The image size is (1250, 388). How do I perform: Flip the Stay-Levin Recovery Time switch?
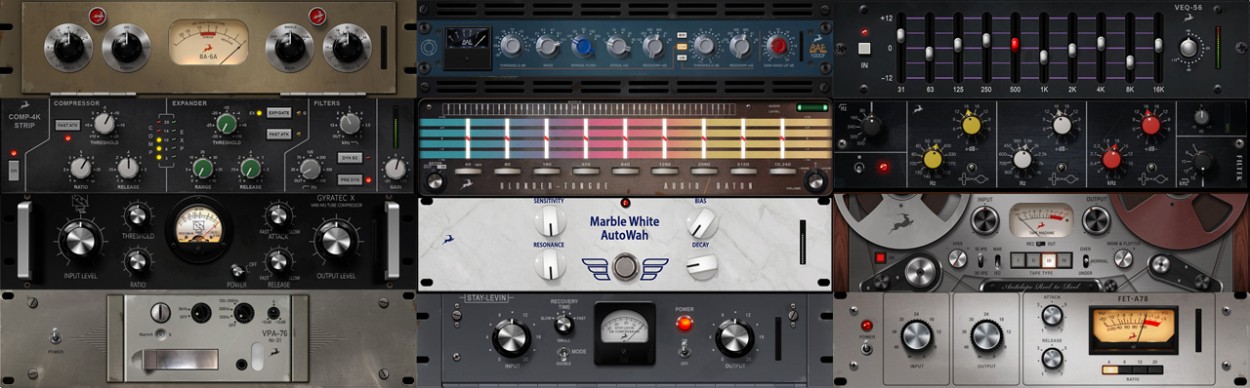(x=563, y=324)
